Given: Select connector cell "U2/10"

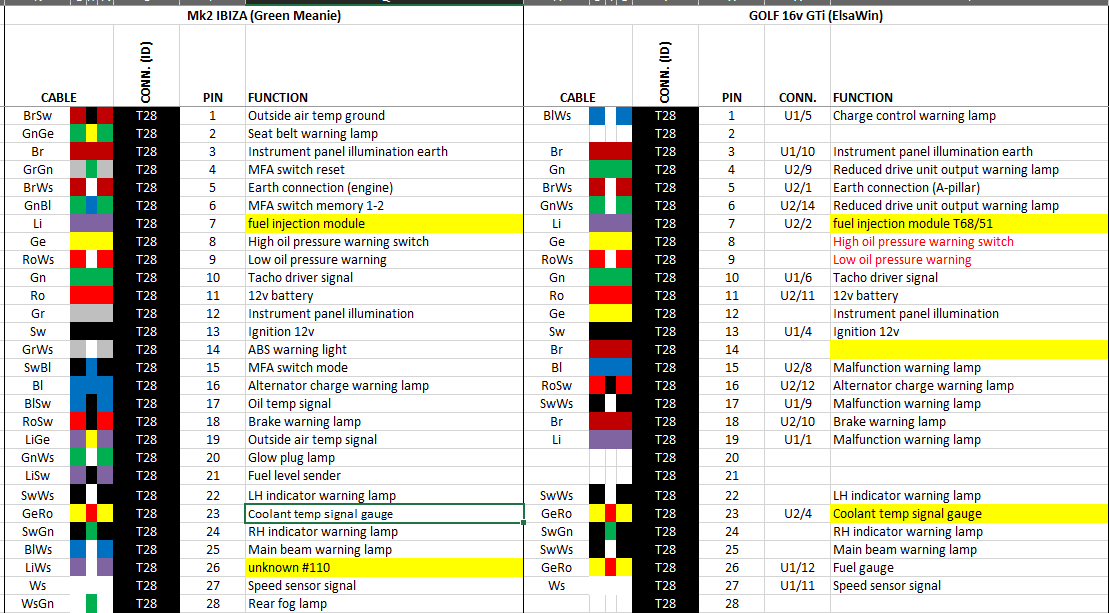Looking at the screenshot, I should [x=798, y=421].
